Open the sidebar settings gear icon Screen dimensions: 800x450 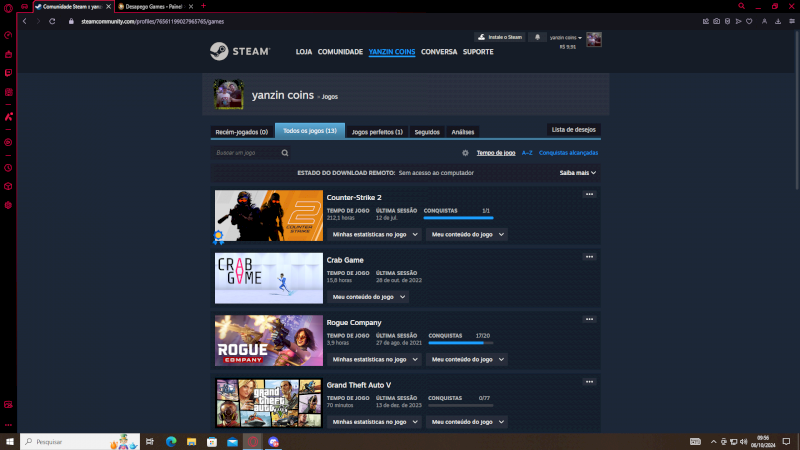pyautogui.click(x=8, y=205)
